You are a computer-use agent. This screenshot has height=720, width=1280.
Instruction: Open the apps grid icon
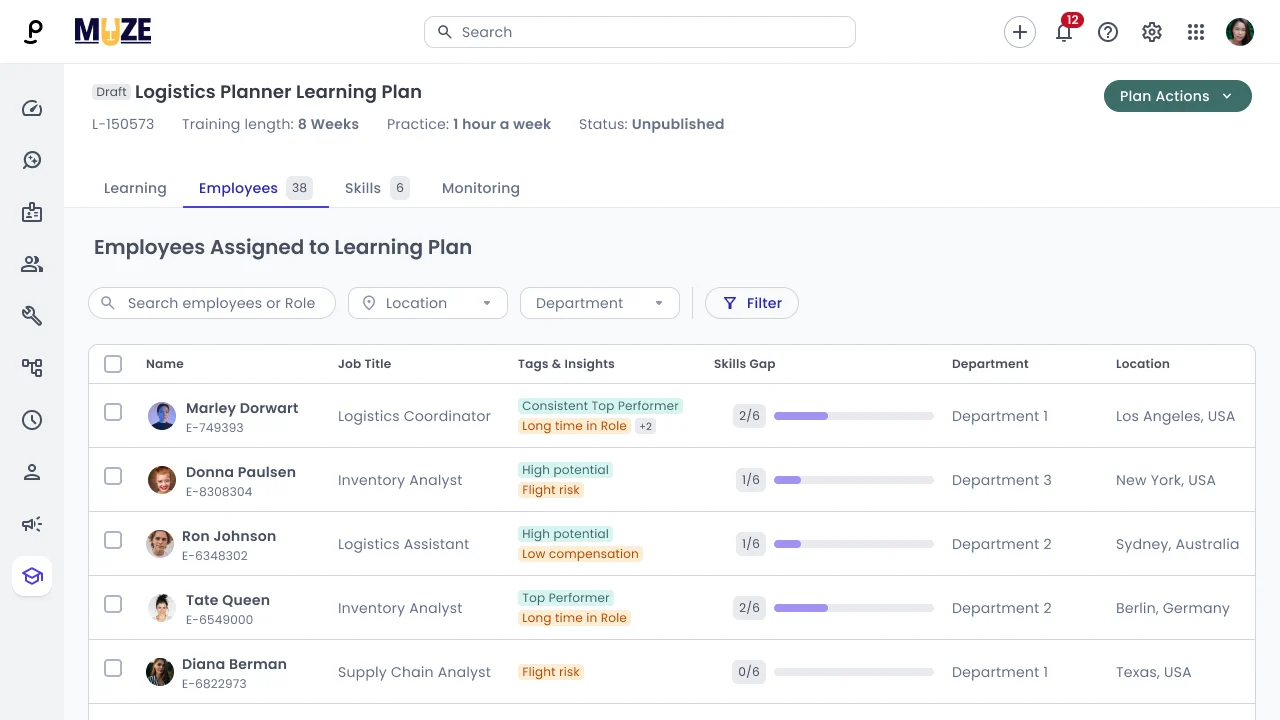point(1196,32)
